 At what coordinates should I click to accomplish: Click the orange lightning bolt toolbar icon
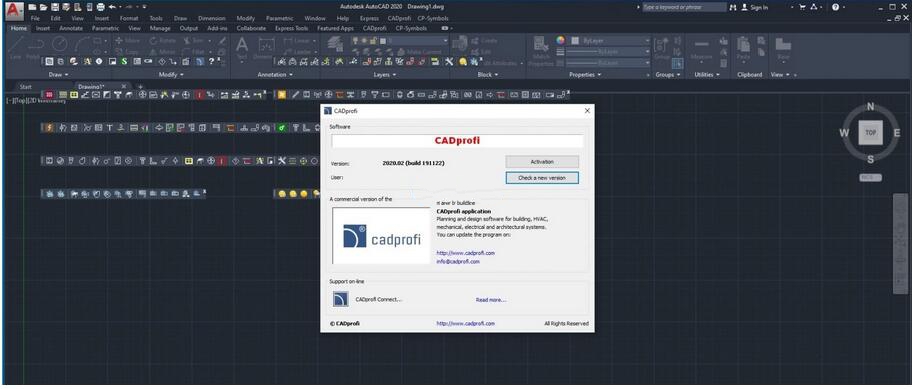tap(49, 128)
